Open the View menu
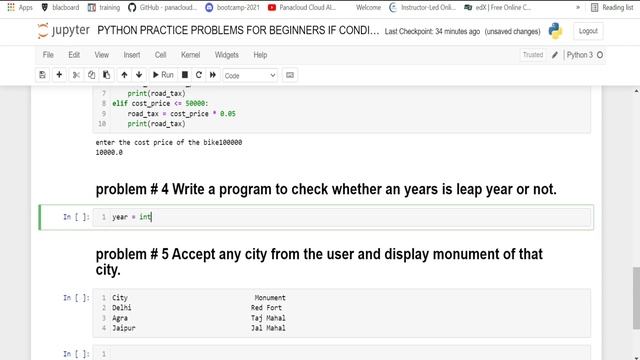Screen dimensions: 640x360 point(102,55)
